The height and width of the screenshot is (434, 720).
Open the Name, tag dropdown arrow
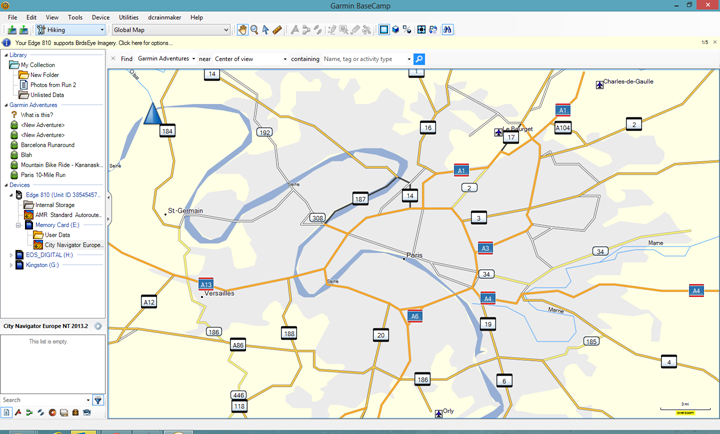[x=409, y=59]
